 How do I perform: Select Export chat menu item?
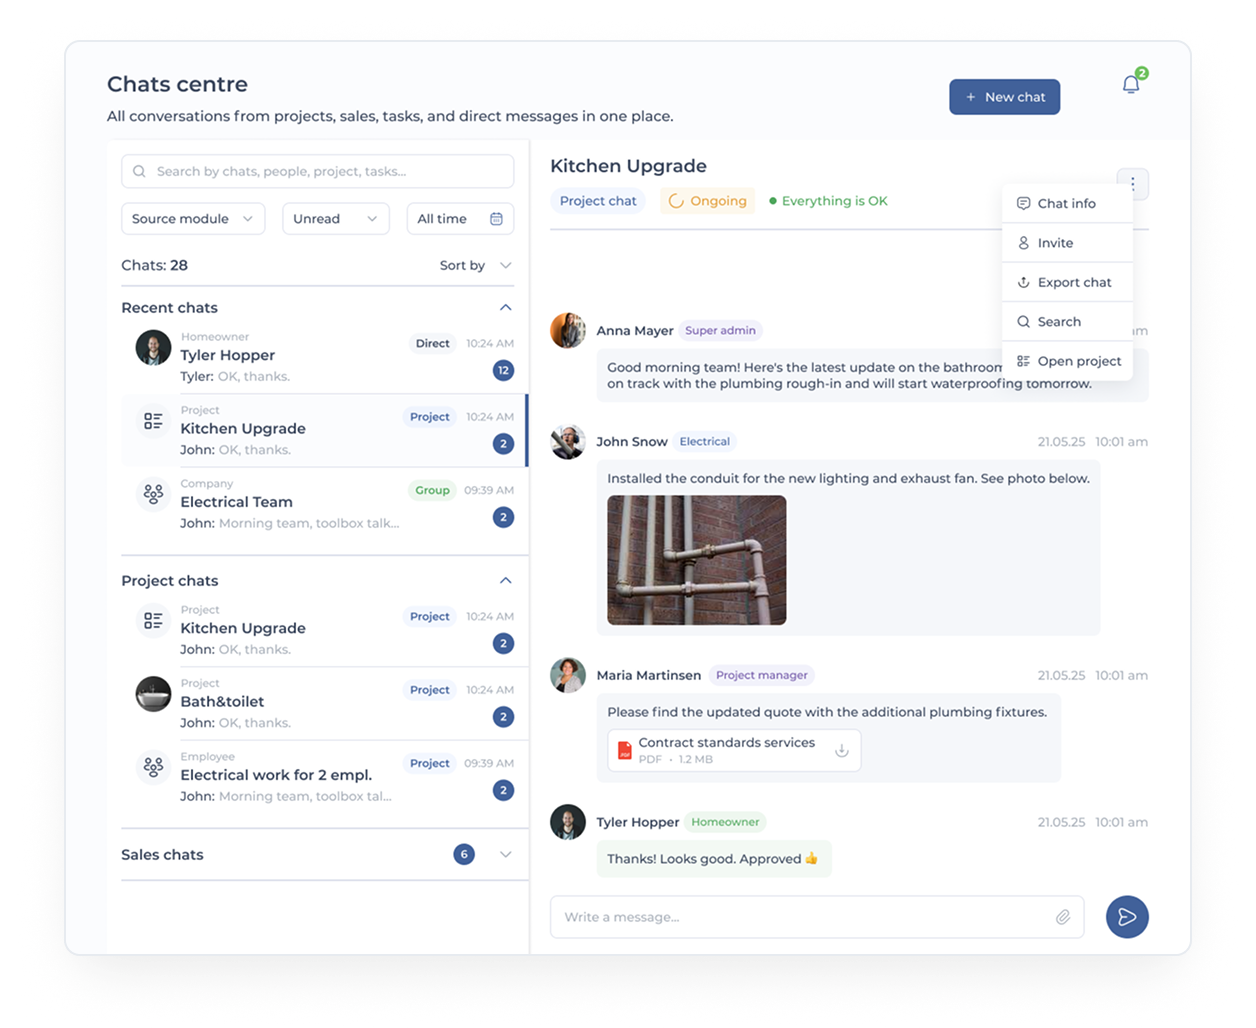click(1067, 282)
